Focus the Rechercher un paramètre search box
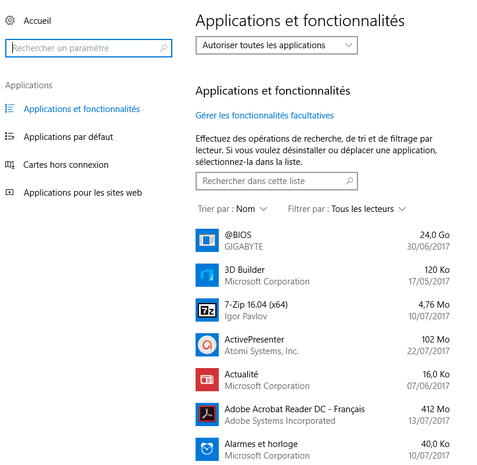Viewport: 477px width, 465px height. pyautogui.click(x=89, y=48)
